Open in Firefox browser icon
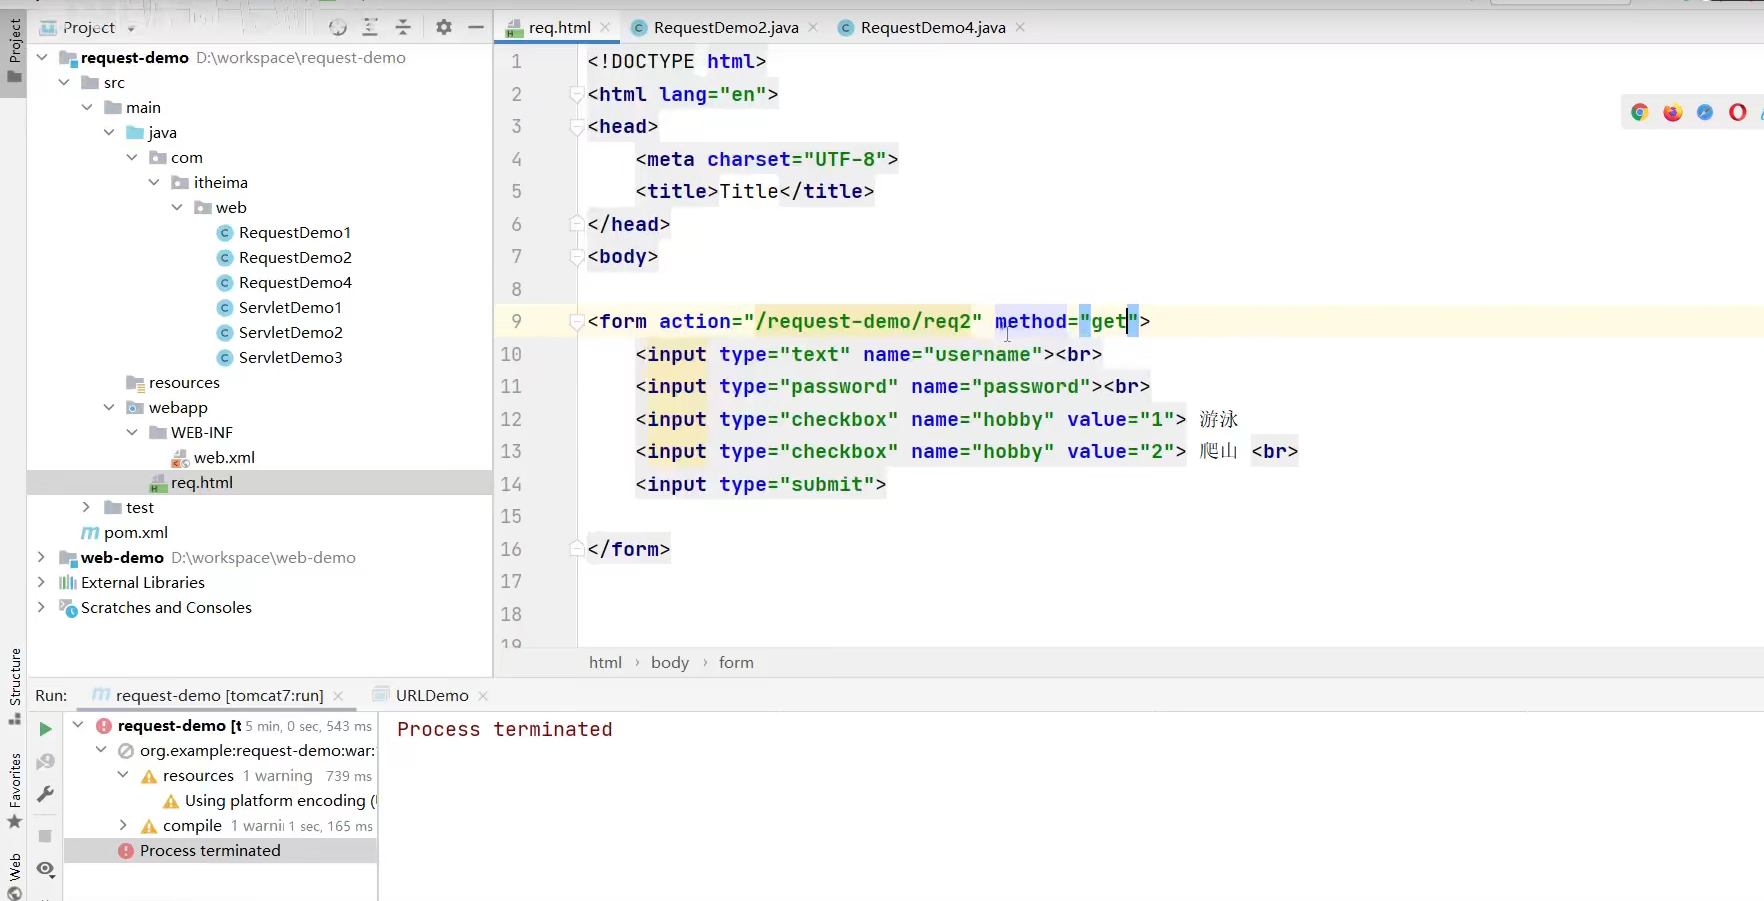Screen dimensions: 1764x901 (x=1673, y=112)
